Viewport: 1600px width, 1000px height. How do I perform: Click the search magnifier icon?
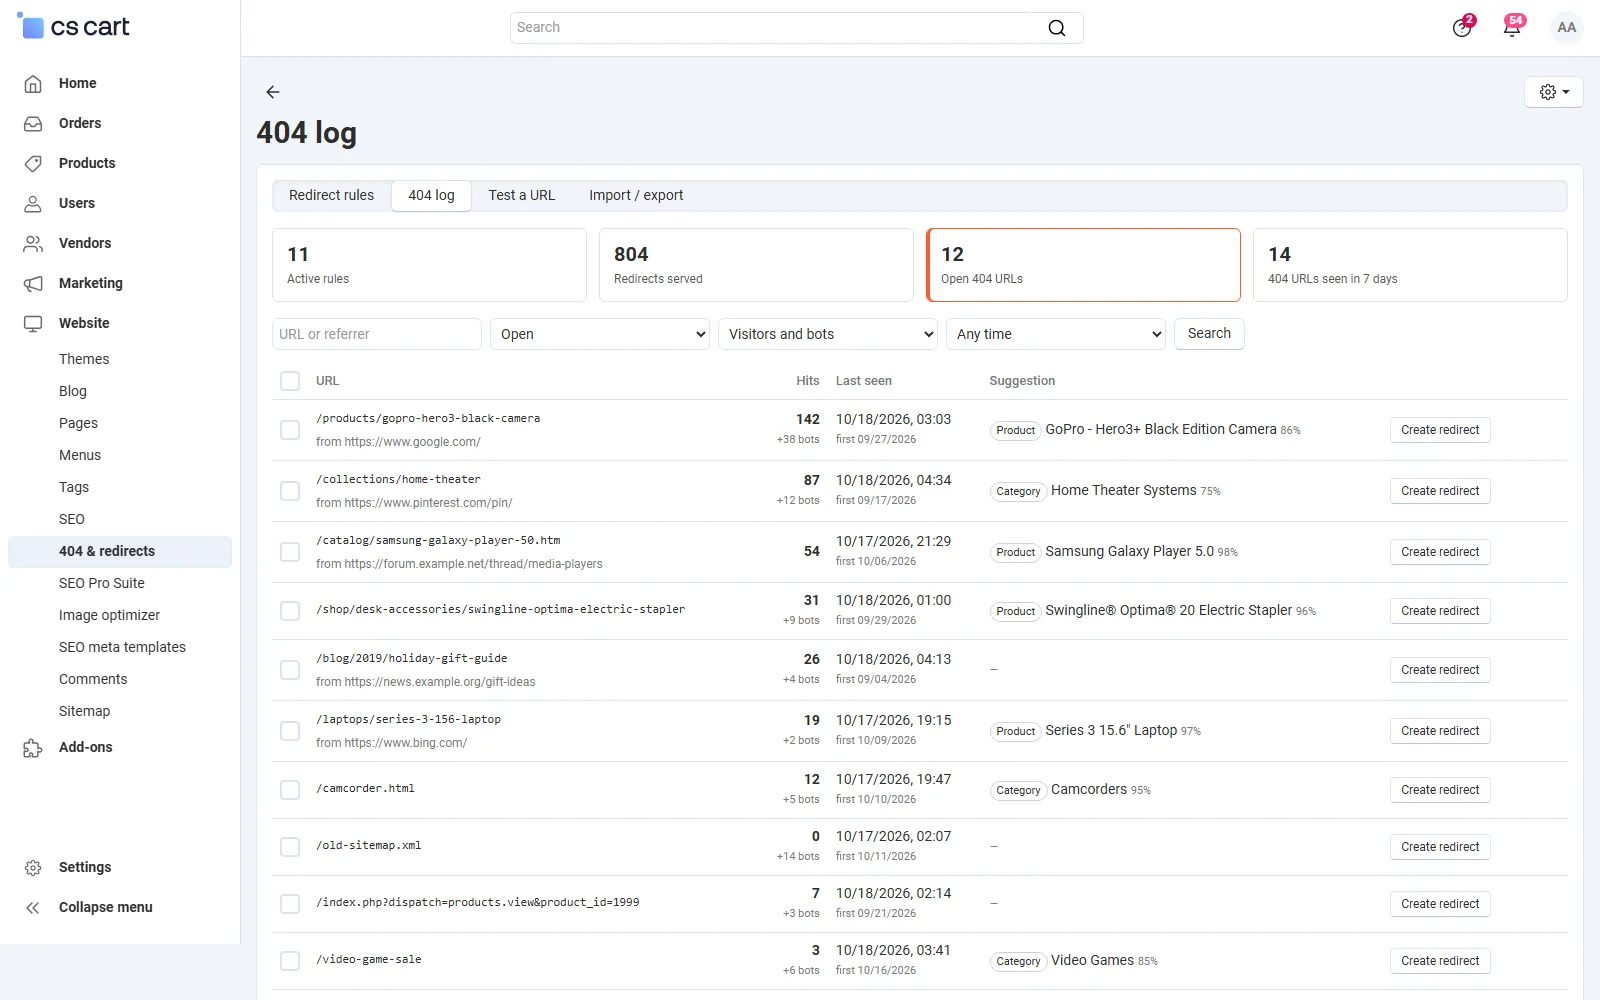coord(1056,28)
